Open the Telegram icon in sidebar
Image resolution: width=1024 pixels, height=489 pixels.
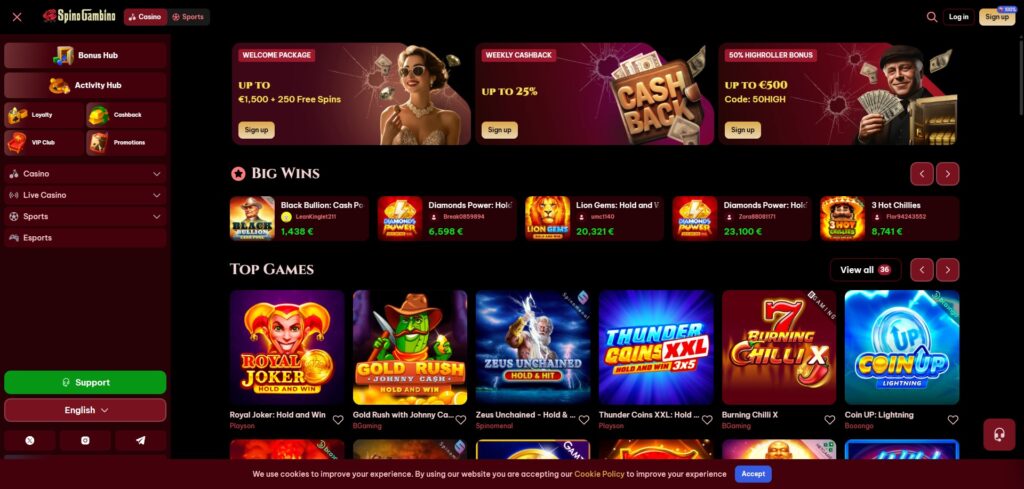[140, 441]
